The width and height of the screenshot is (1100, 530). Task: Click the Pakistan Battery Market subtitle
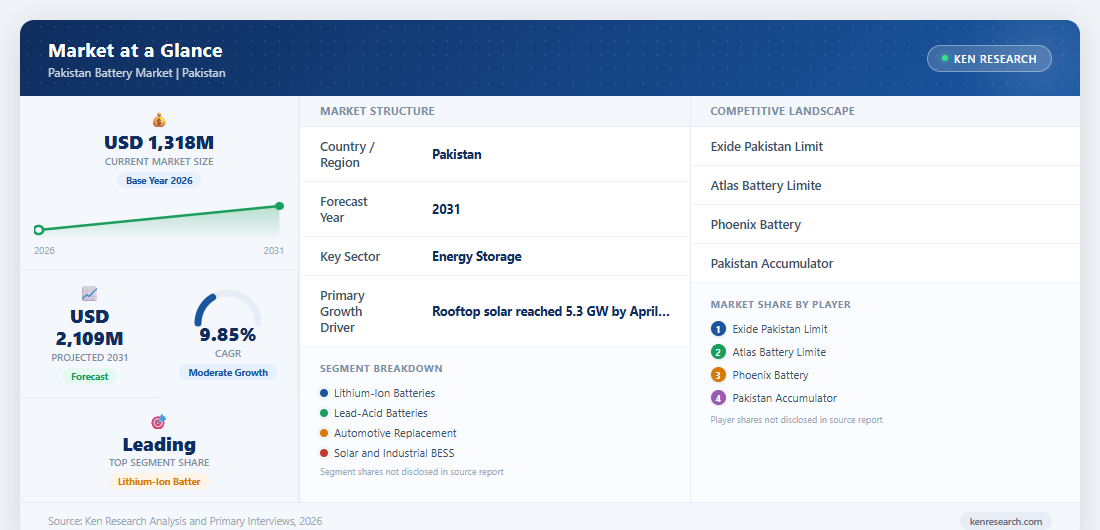[137, 72]
